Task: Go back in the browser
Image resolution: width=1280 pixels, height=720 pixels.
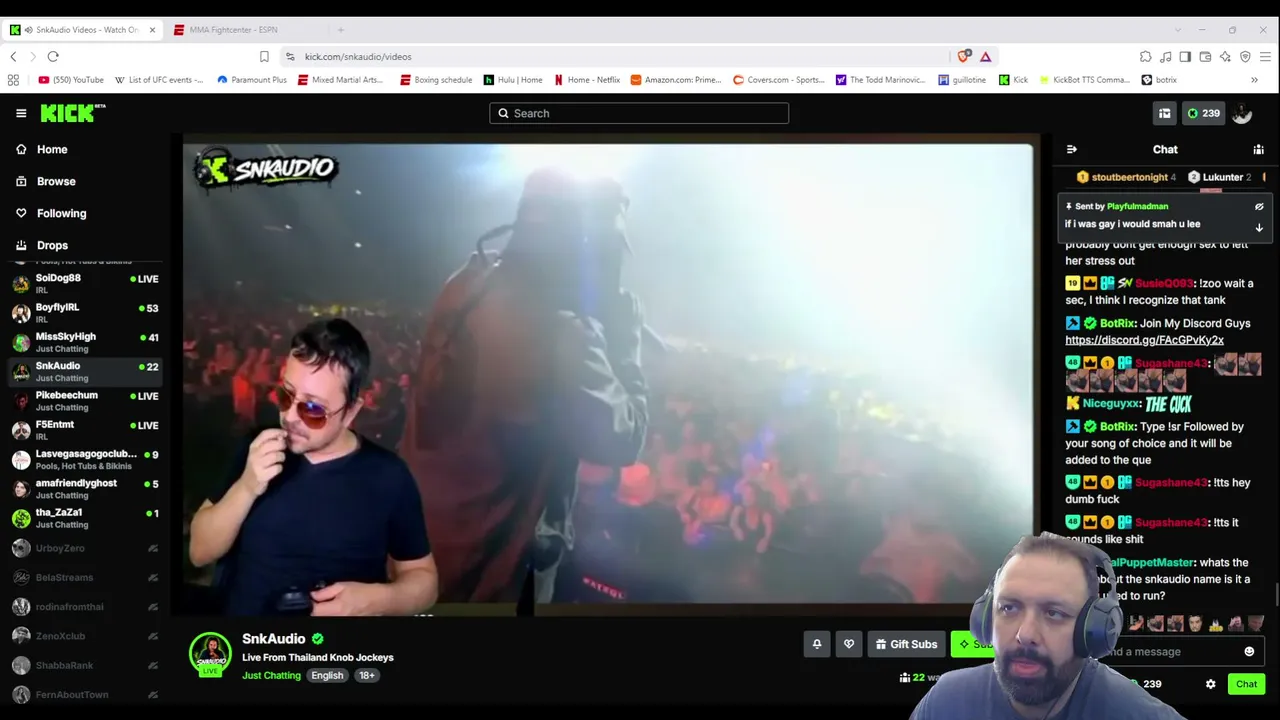Action: pos(13,57)
